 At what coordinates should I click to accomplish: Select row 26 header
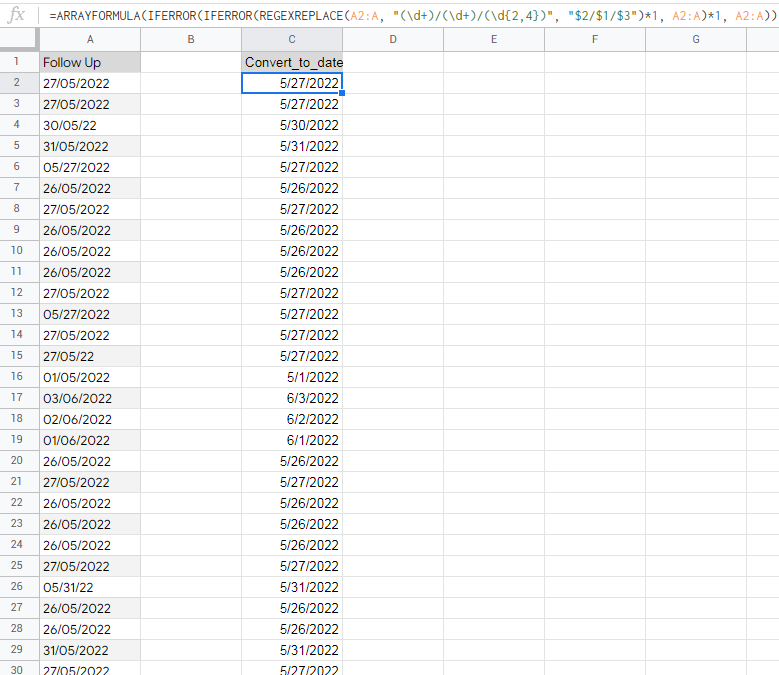pos(19,587)
